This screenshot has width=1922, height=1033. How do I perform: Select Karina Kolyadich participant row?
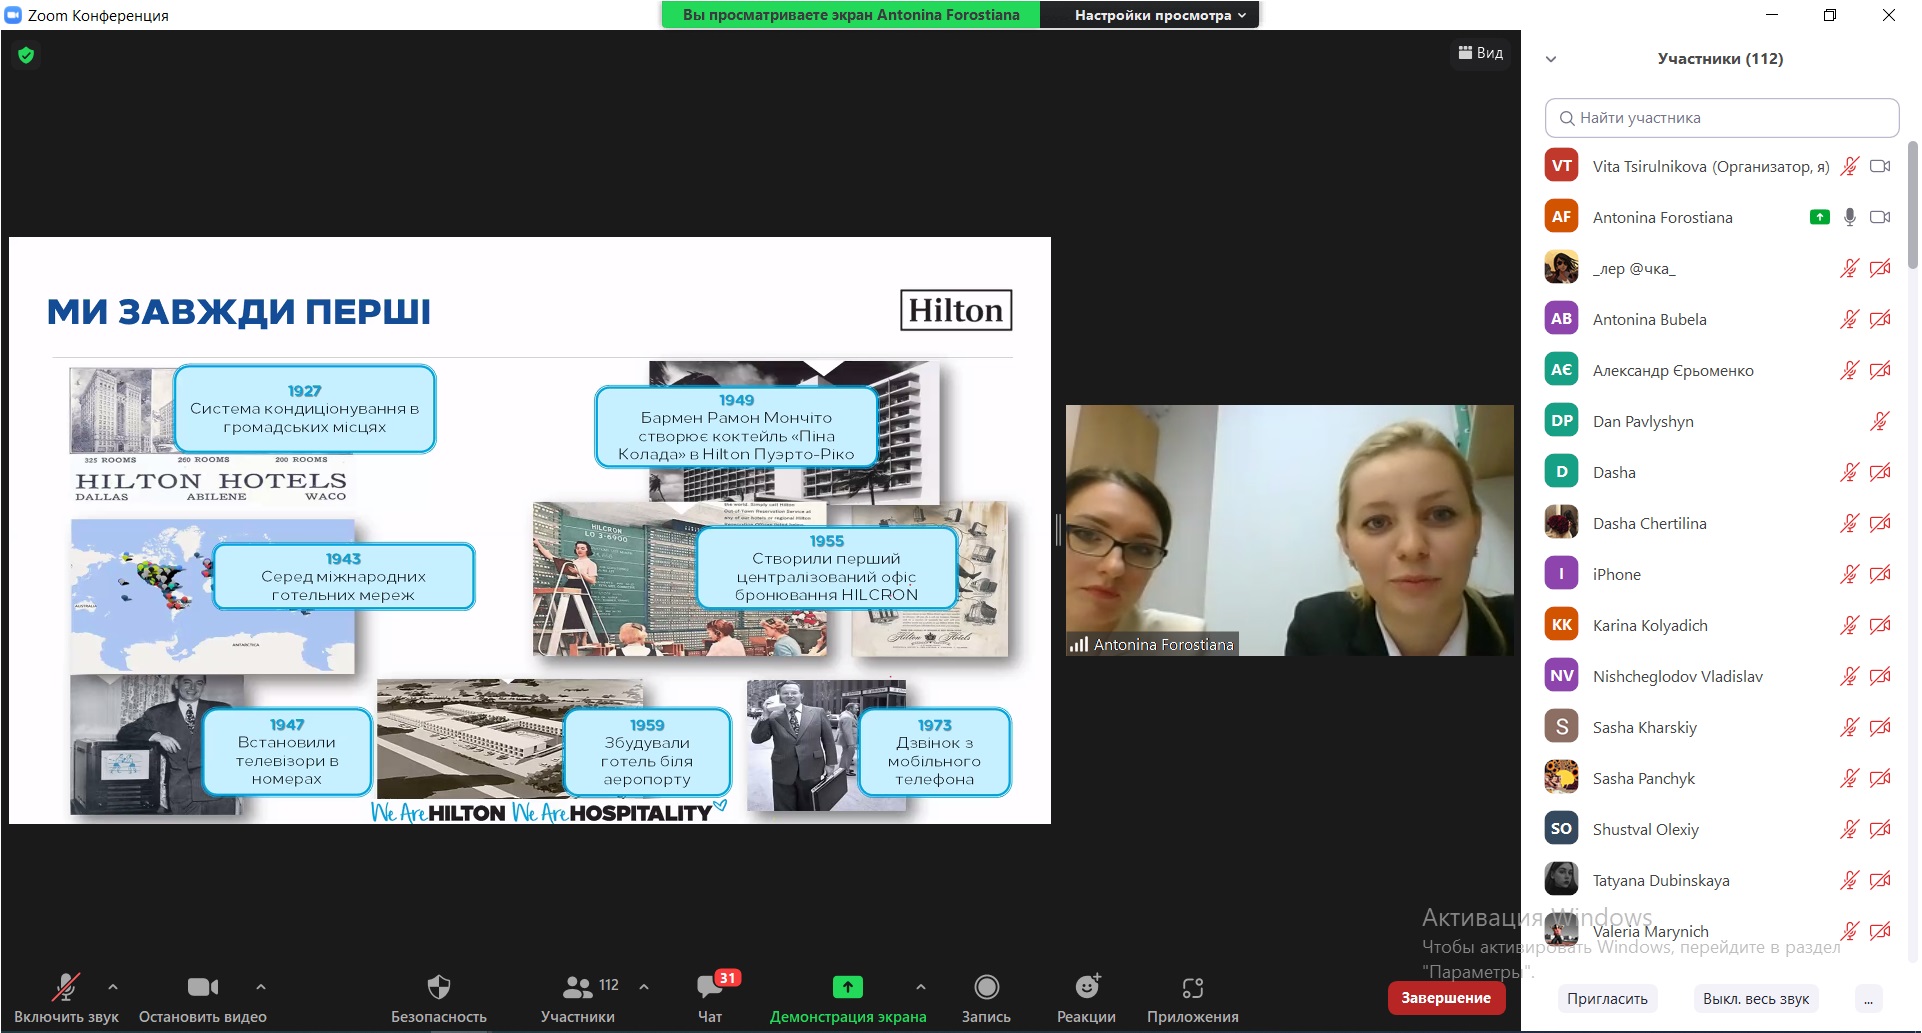pyautogui.click(x=1720, y=625)
